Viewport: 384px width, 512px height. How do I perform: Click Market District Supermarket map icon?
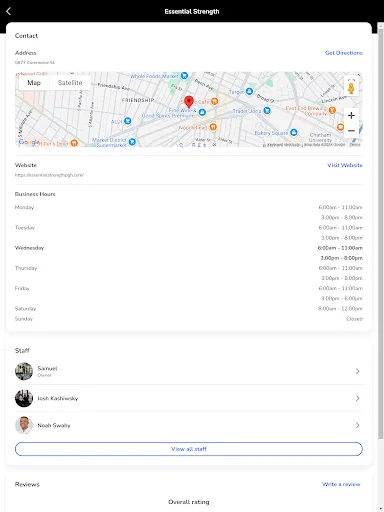(x=132, y=142)
